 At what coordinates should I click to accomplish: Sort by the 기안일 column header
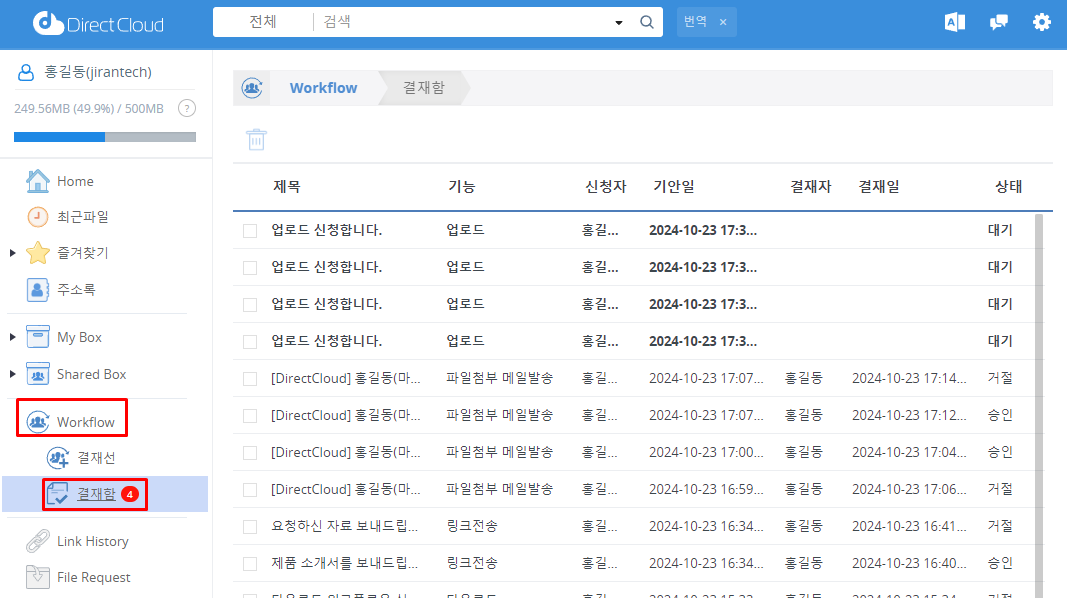[x=674, y=186]
